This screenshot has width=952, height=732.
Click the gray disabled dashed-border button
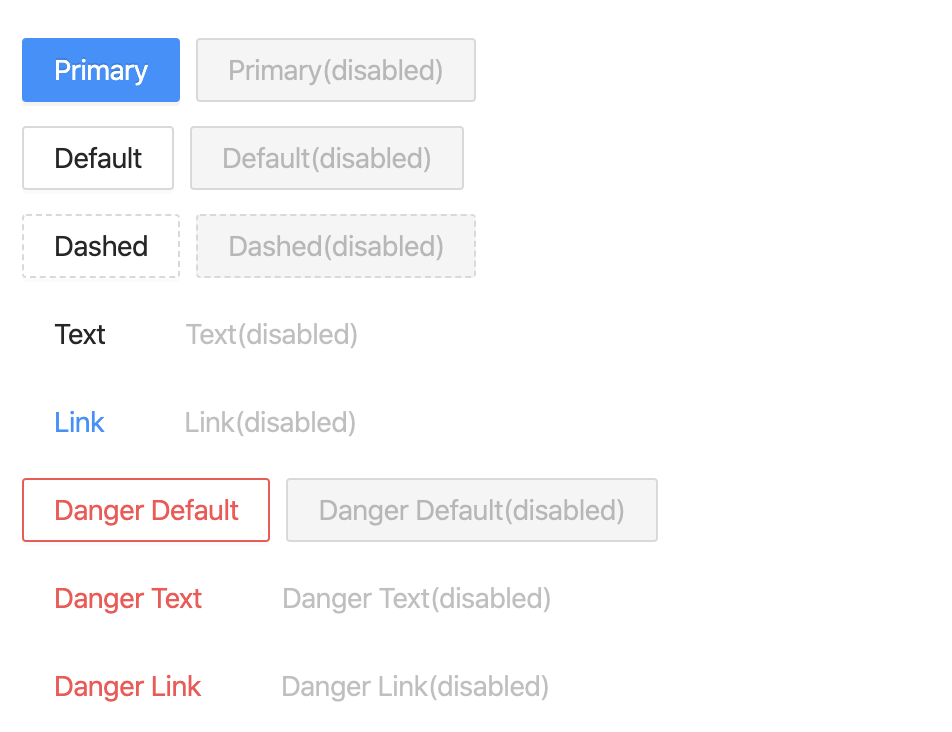pyautogui.click(x=336, y=246)
